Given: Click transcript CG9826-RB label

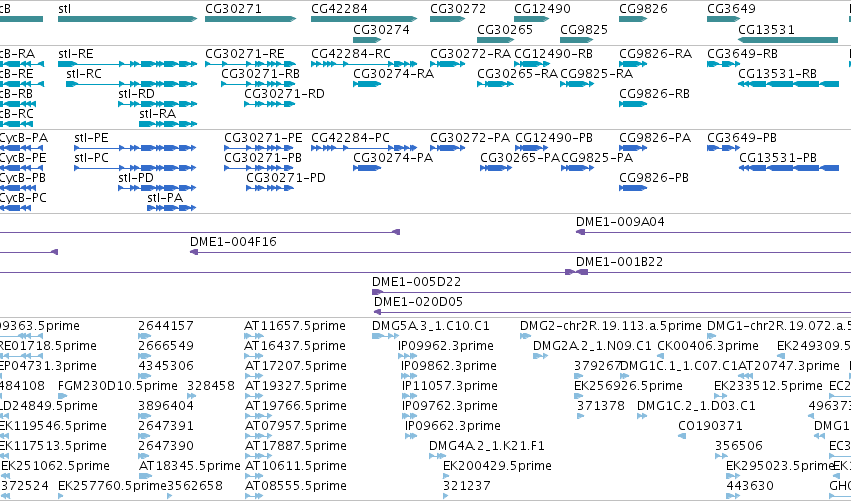Looking at the screenshot, I should [x=655, y=94].
